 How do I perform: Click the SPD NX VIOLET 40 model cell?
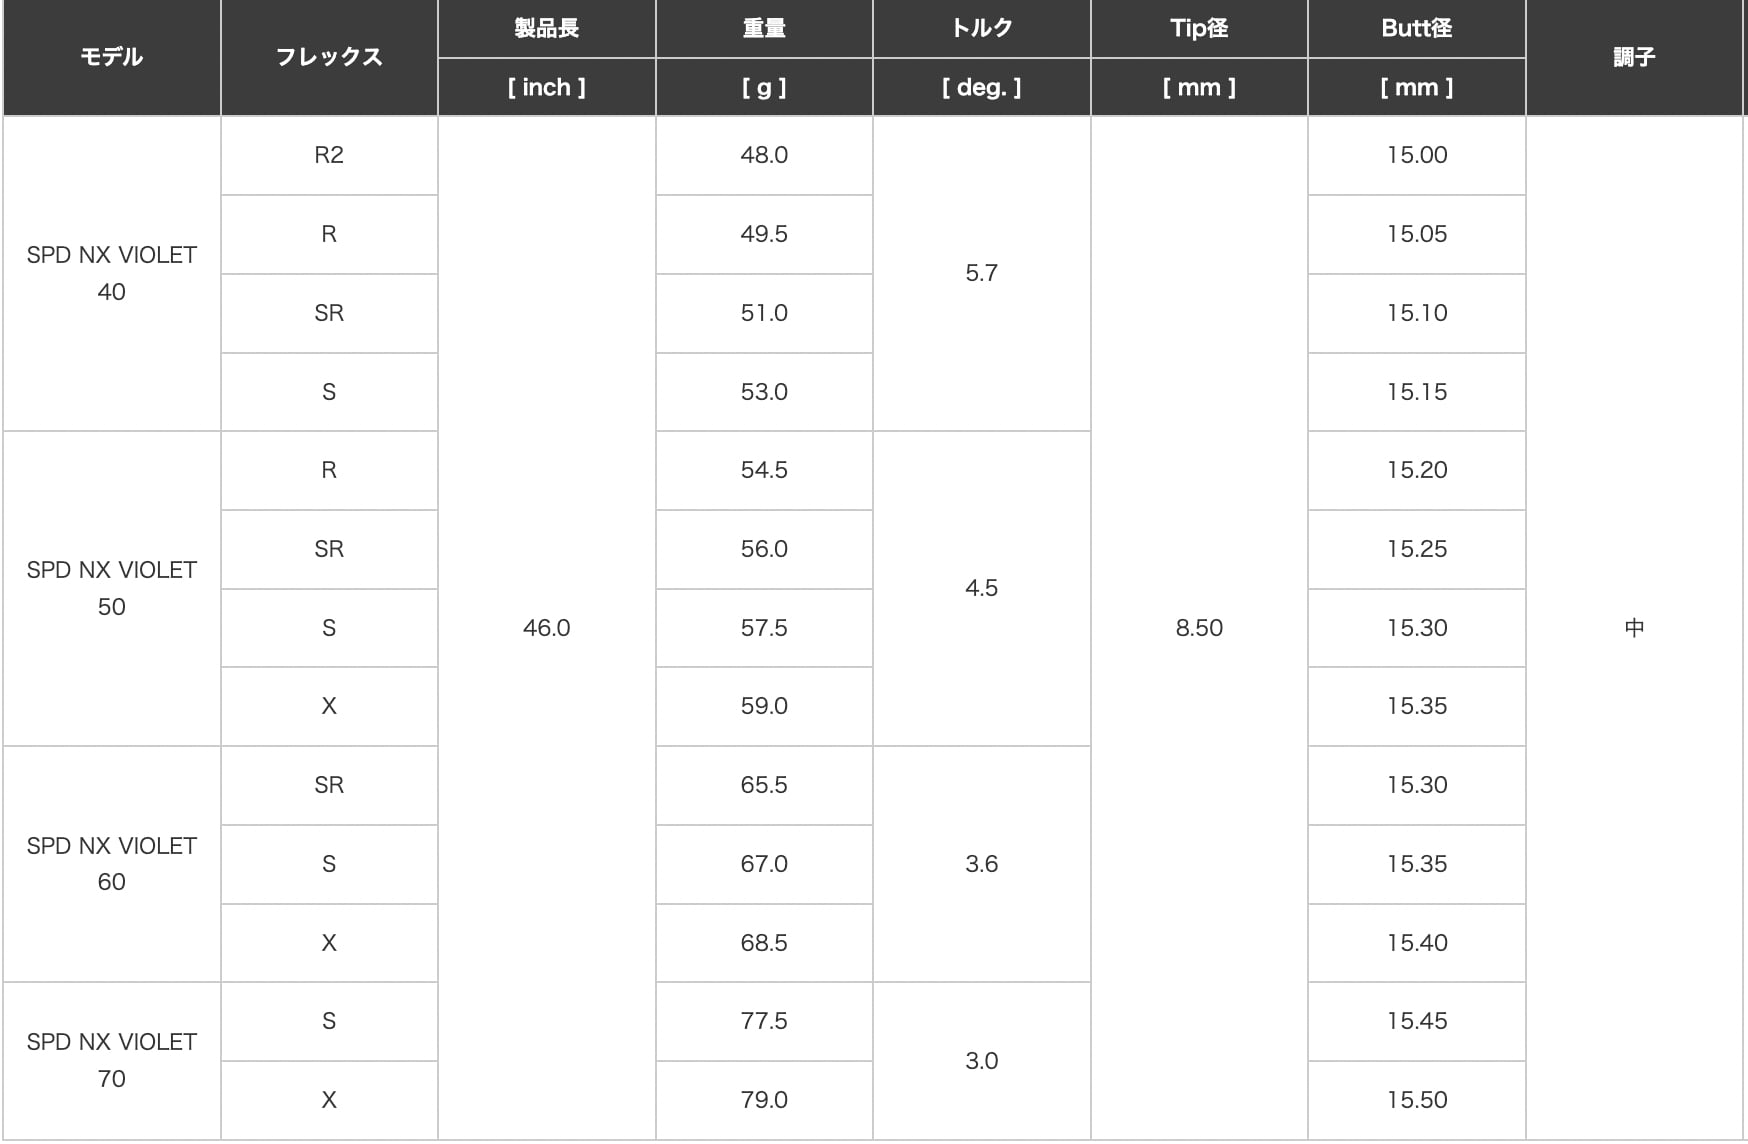[111, 273]
